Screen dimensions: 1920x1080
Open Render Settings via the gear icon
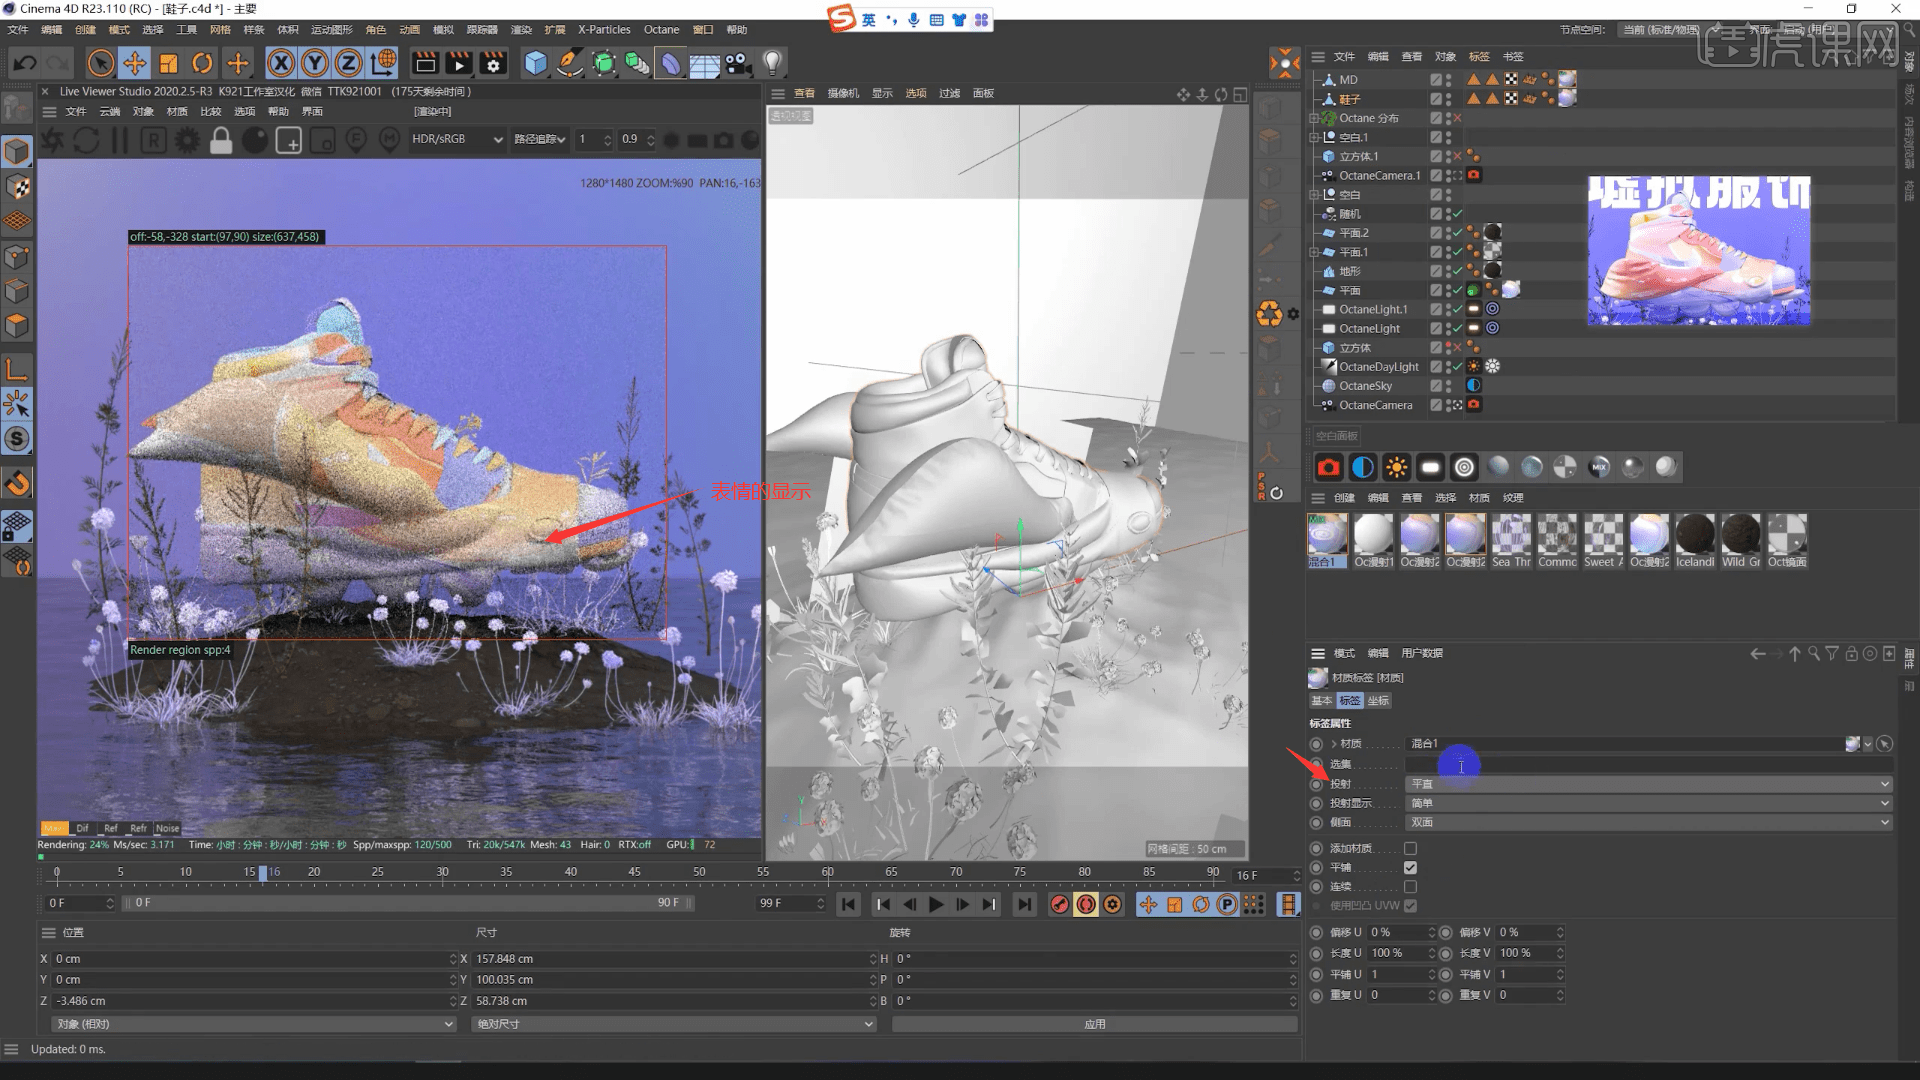[493, 63]
